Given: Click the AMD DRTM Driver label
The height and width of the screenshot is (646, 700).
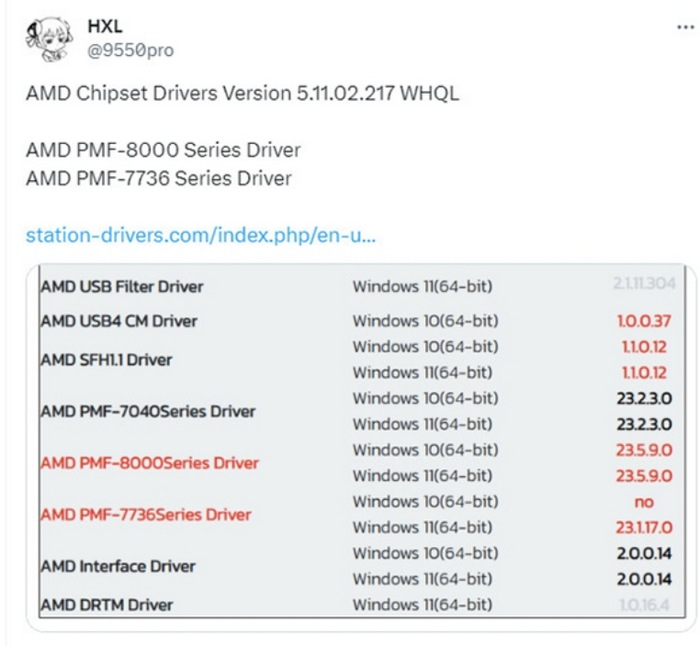Looking at the screenshot, I should [106, 605].
